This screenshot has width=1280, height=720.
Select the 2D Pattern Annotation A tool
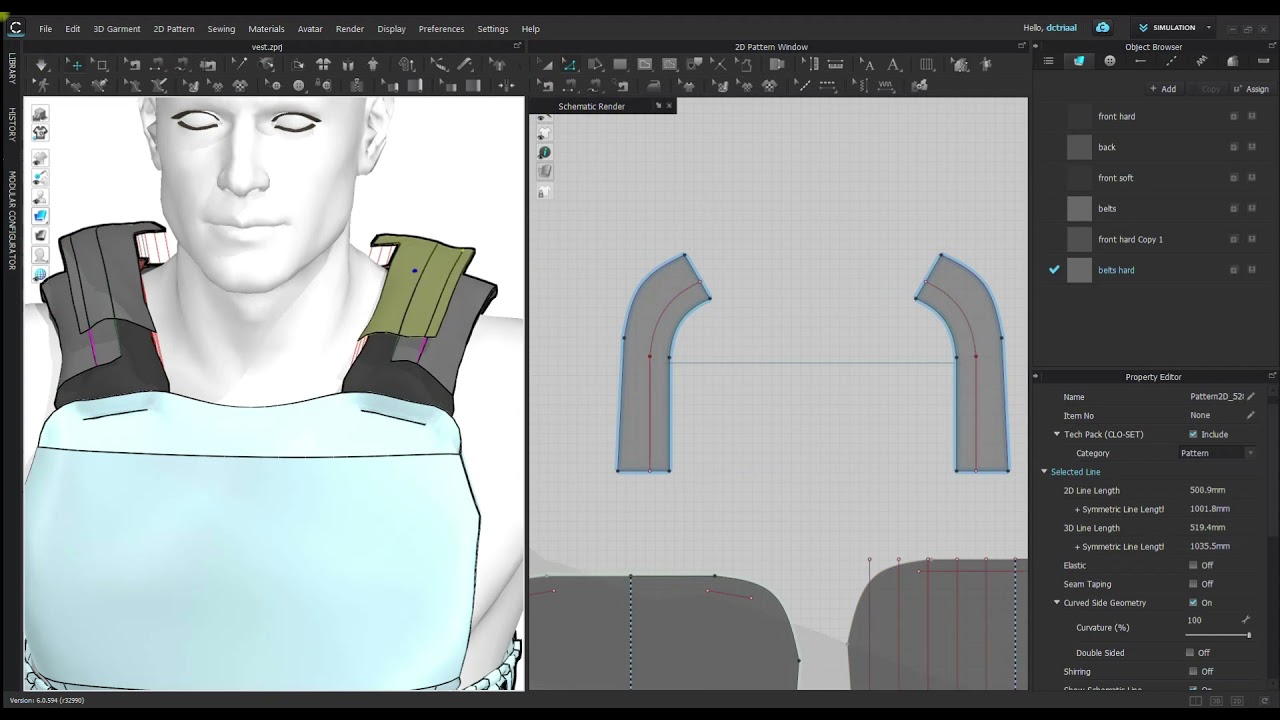point(893,64)
